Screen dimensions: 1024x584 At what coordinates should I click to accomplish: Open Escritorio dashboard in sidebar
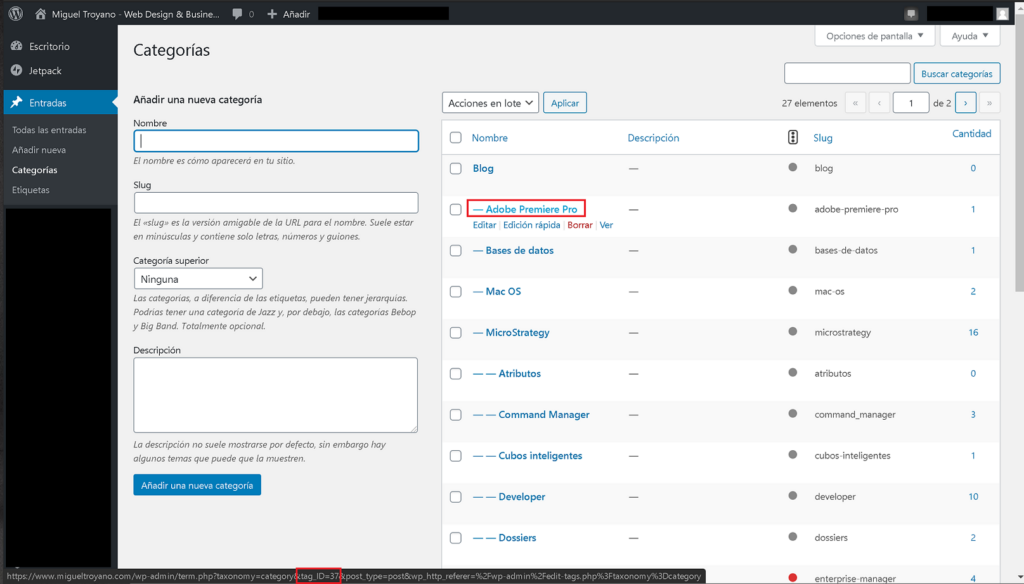click(x=48, y=46)
